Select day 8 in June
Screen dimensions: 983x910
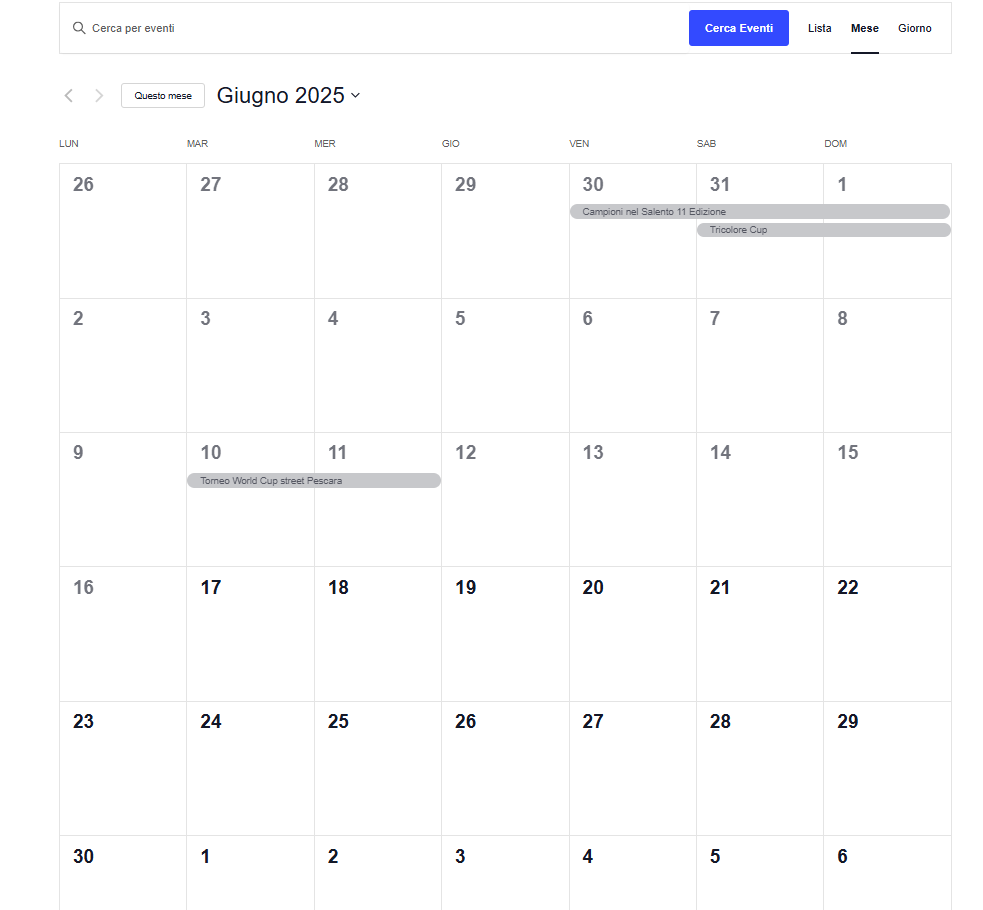point(843,318)
